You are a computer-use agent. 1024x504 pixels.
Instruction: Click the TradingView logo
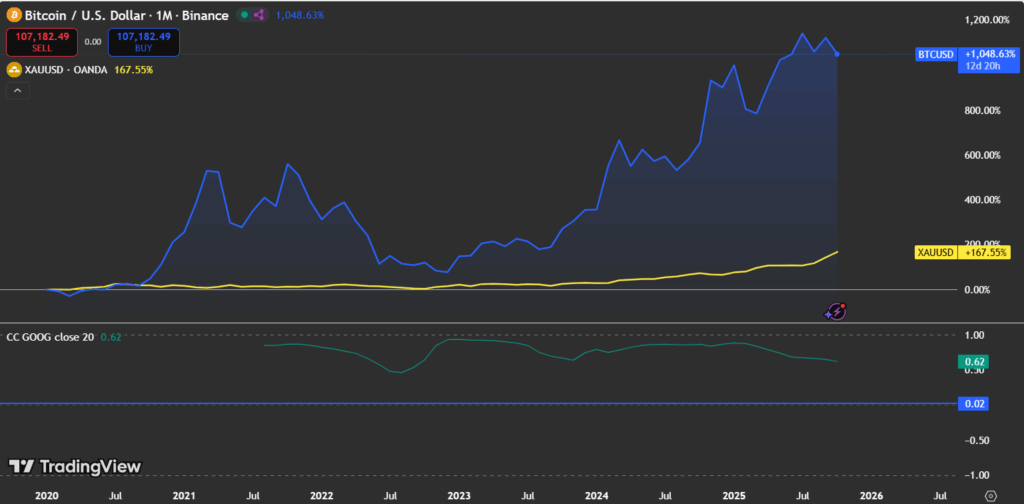pyautogui.click(x=75, y=466)
